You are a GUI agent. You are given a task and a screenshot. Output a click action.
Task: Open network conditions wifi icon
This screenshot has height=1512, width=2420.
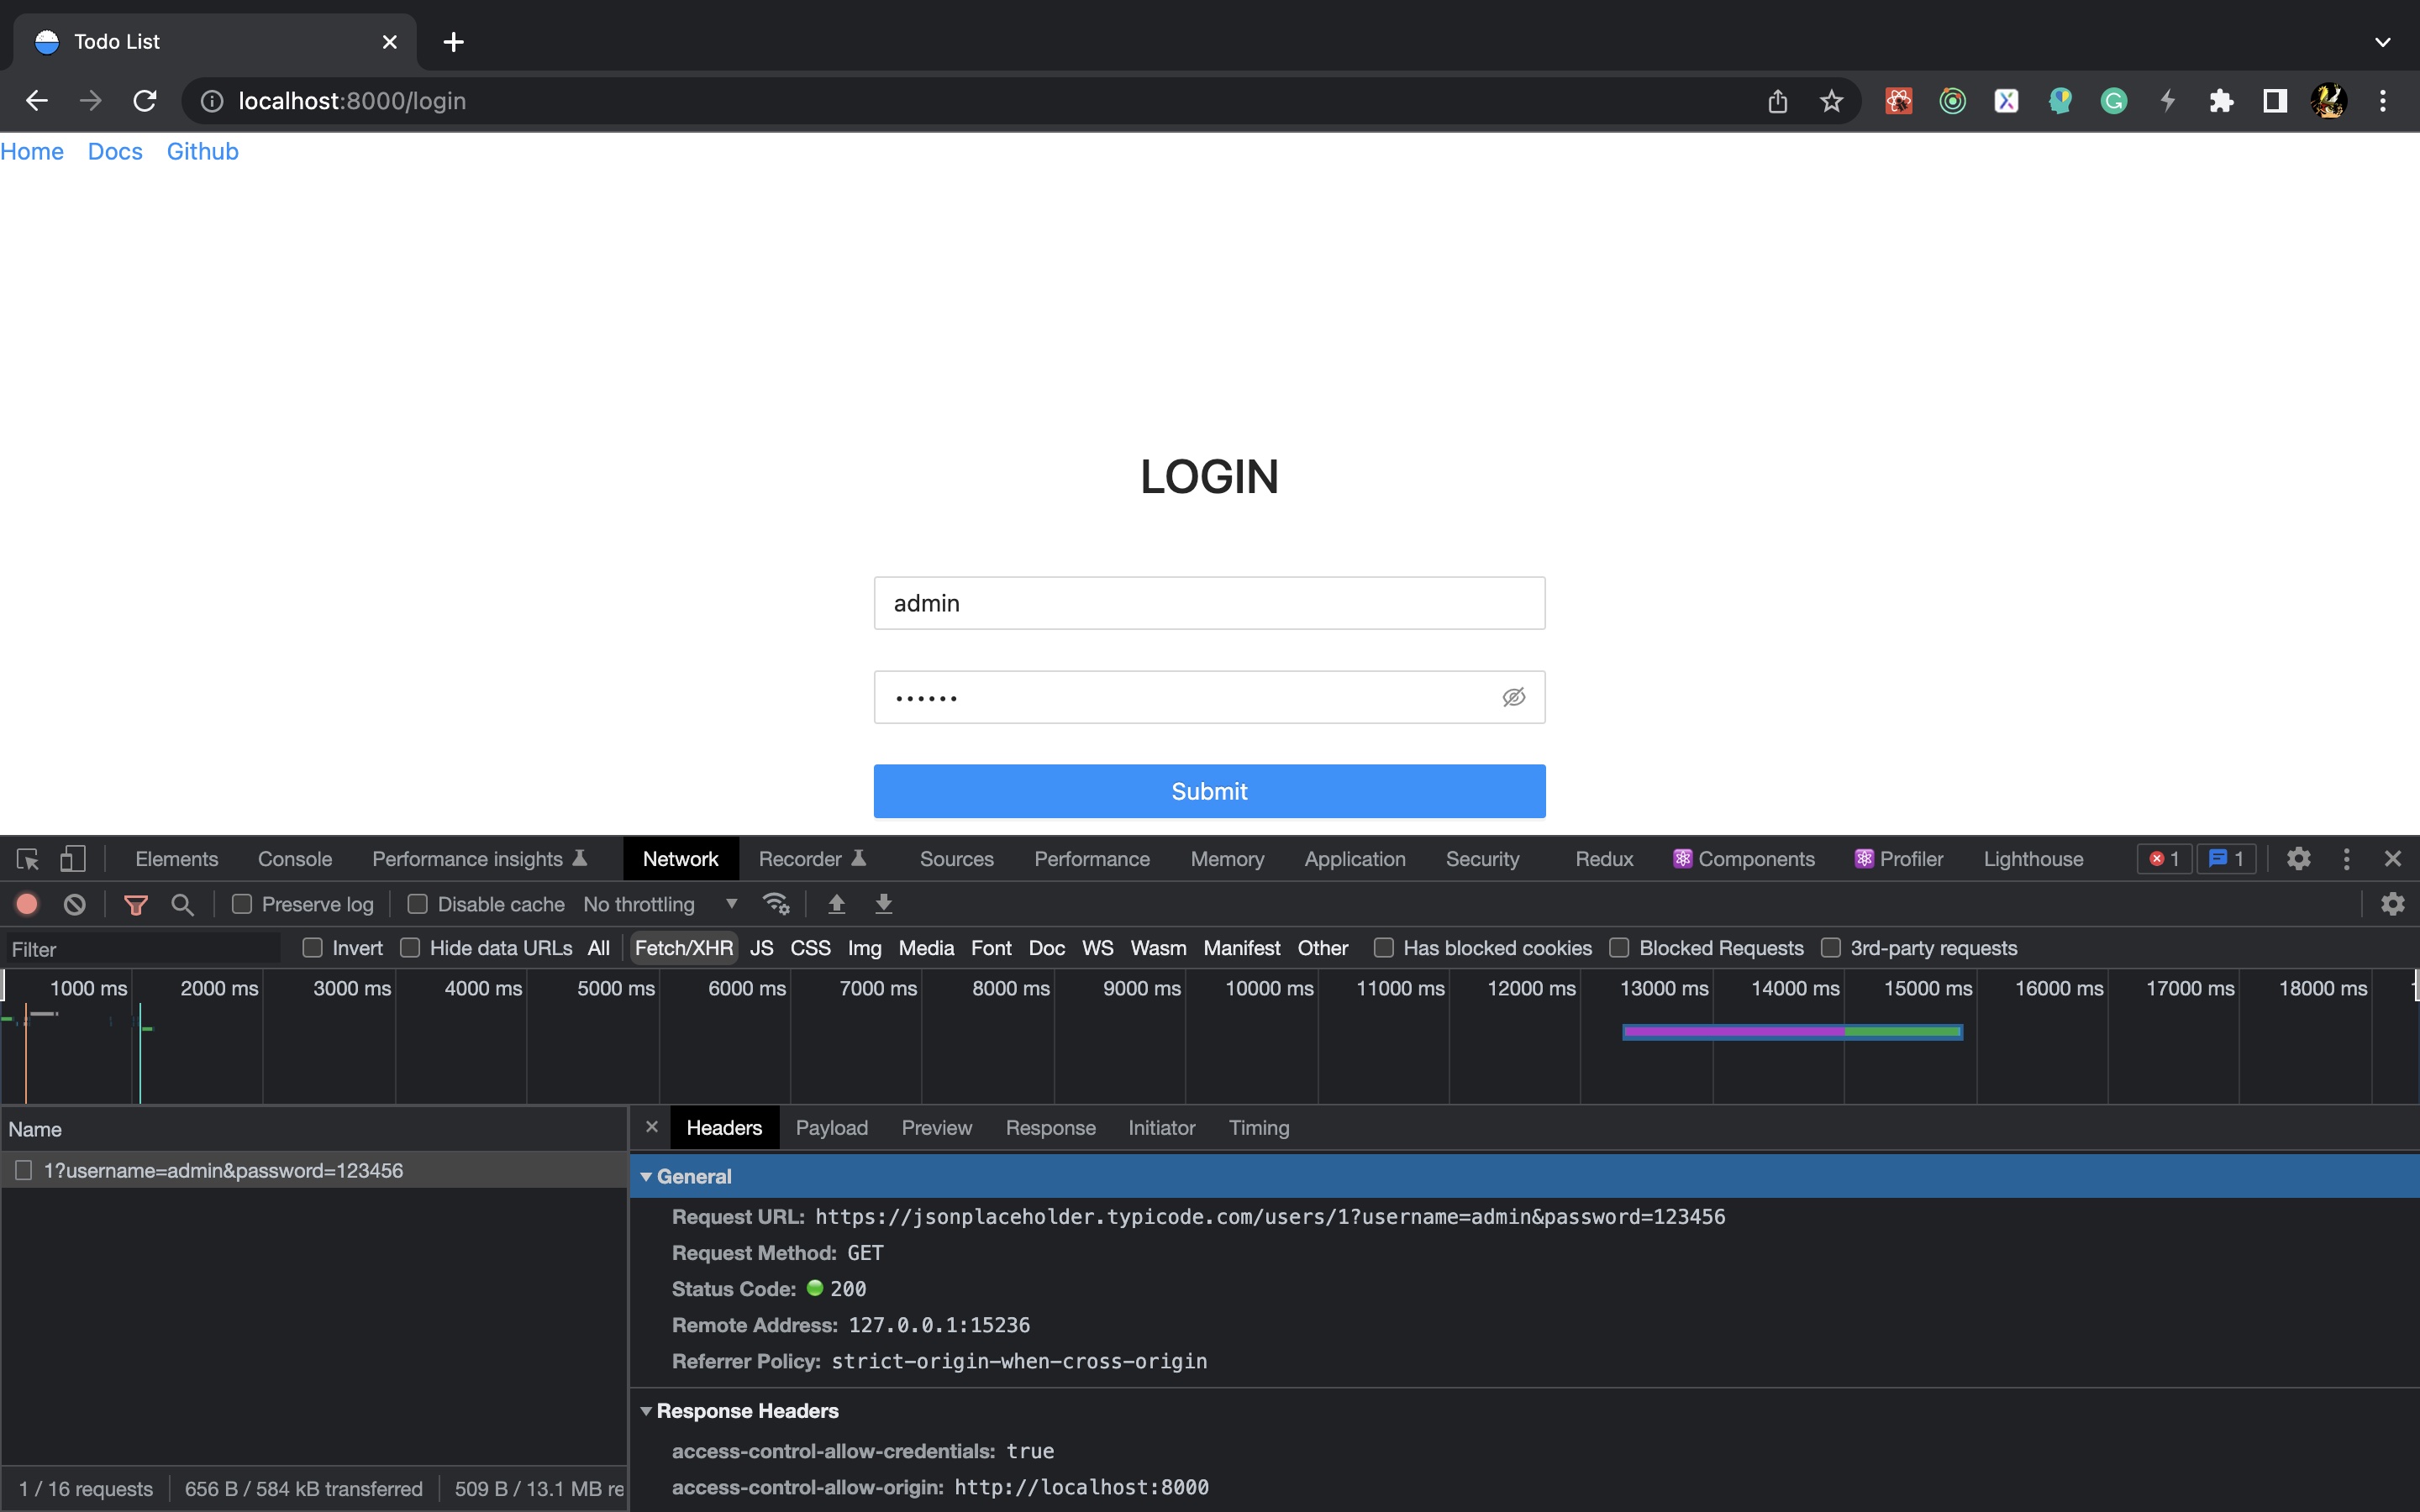tap(776, 904)
